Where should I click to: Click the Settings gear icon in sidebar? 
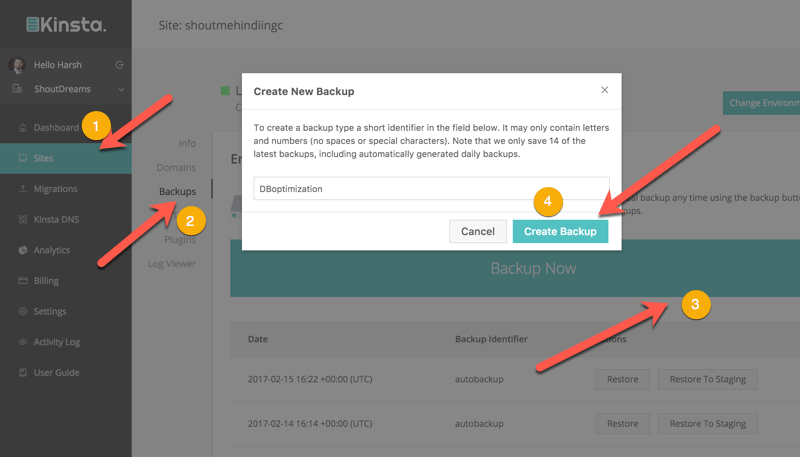(x=22, y=311)
